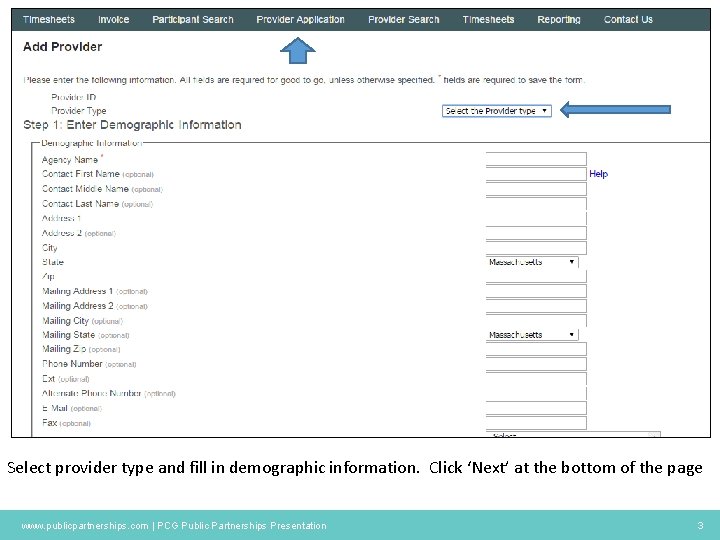Screen dimensions: 720x540
Task: Open the Timesheets item beside Reporting
Action: pos(488,20)
